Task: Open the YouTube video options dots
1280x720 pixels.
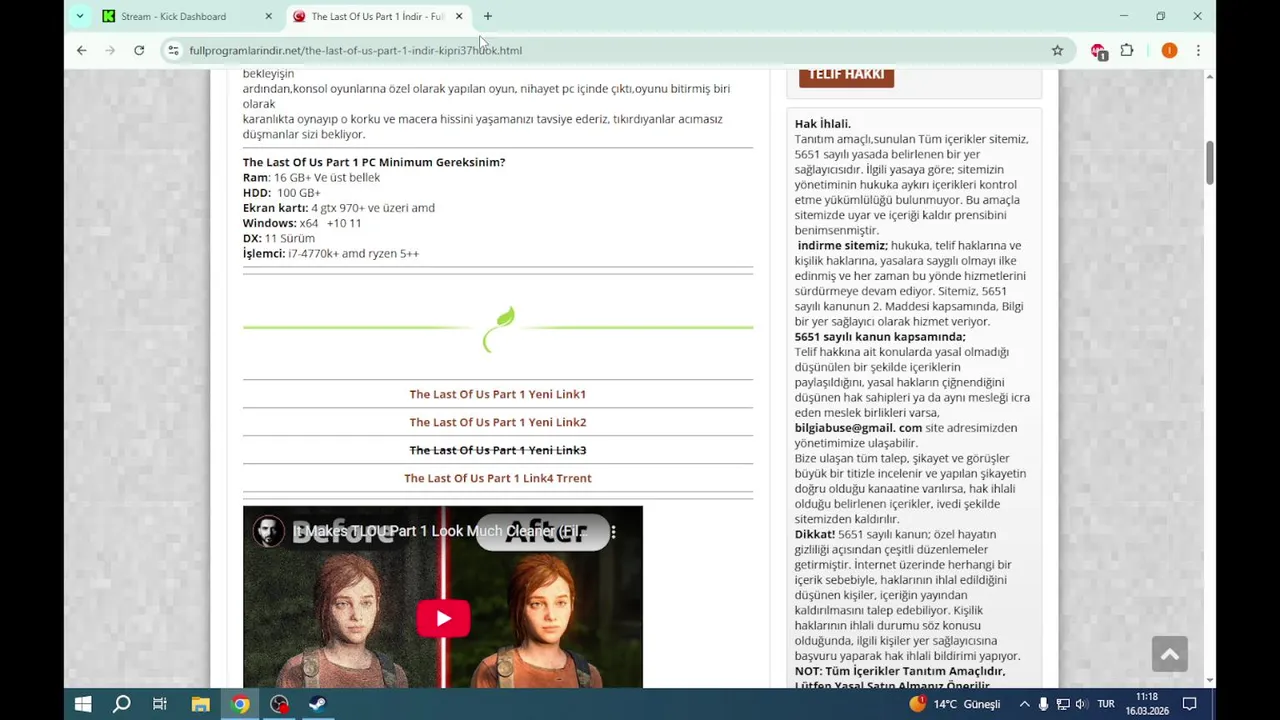Action: click(x=614, y=532)
